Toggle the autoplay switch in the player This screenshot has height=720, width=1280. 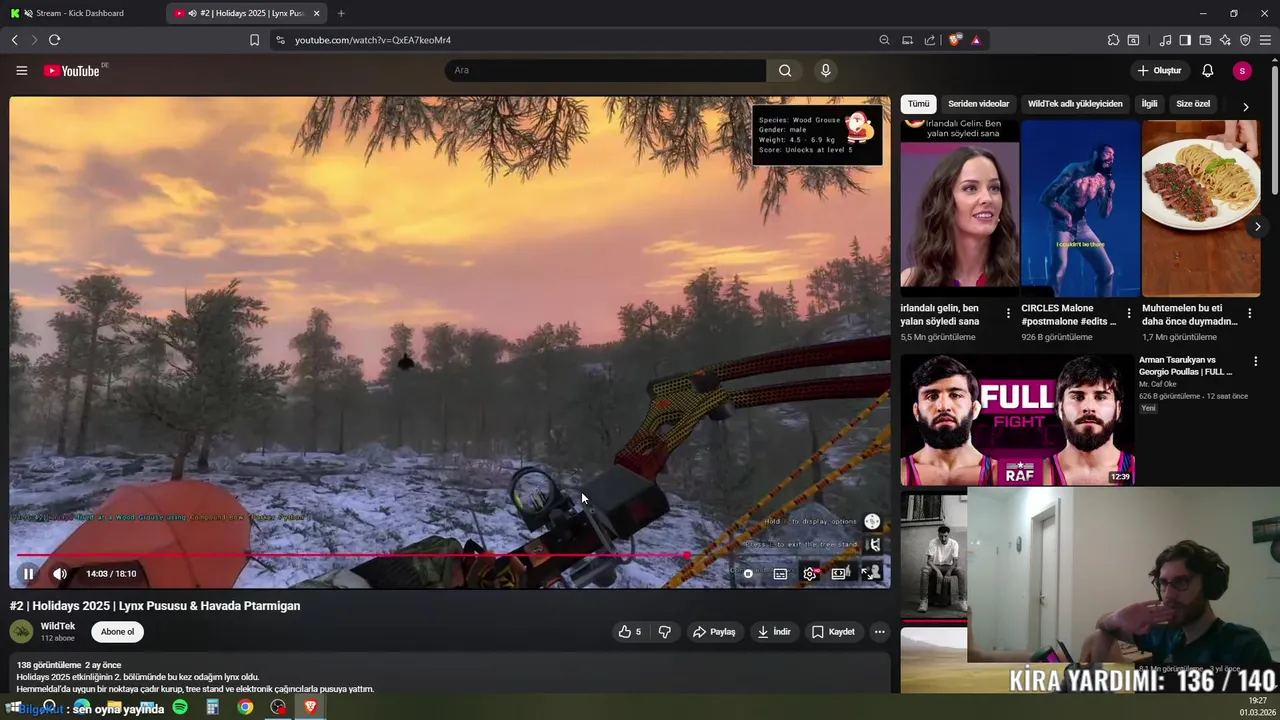(x=747, y=573)
